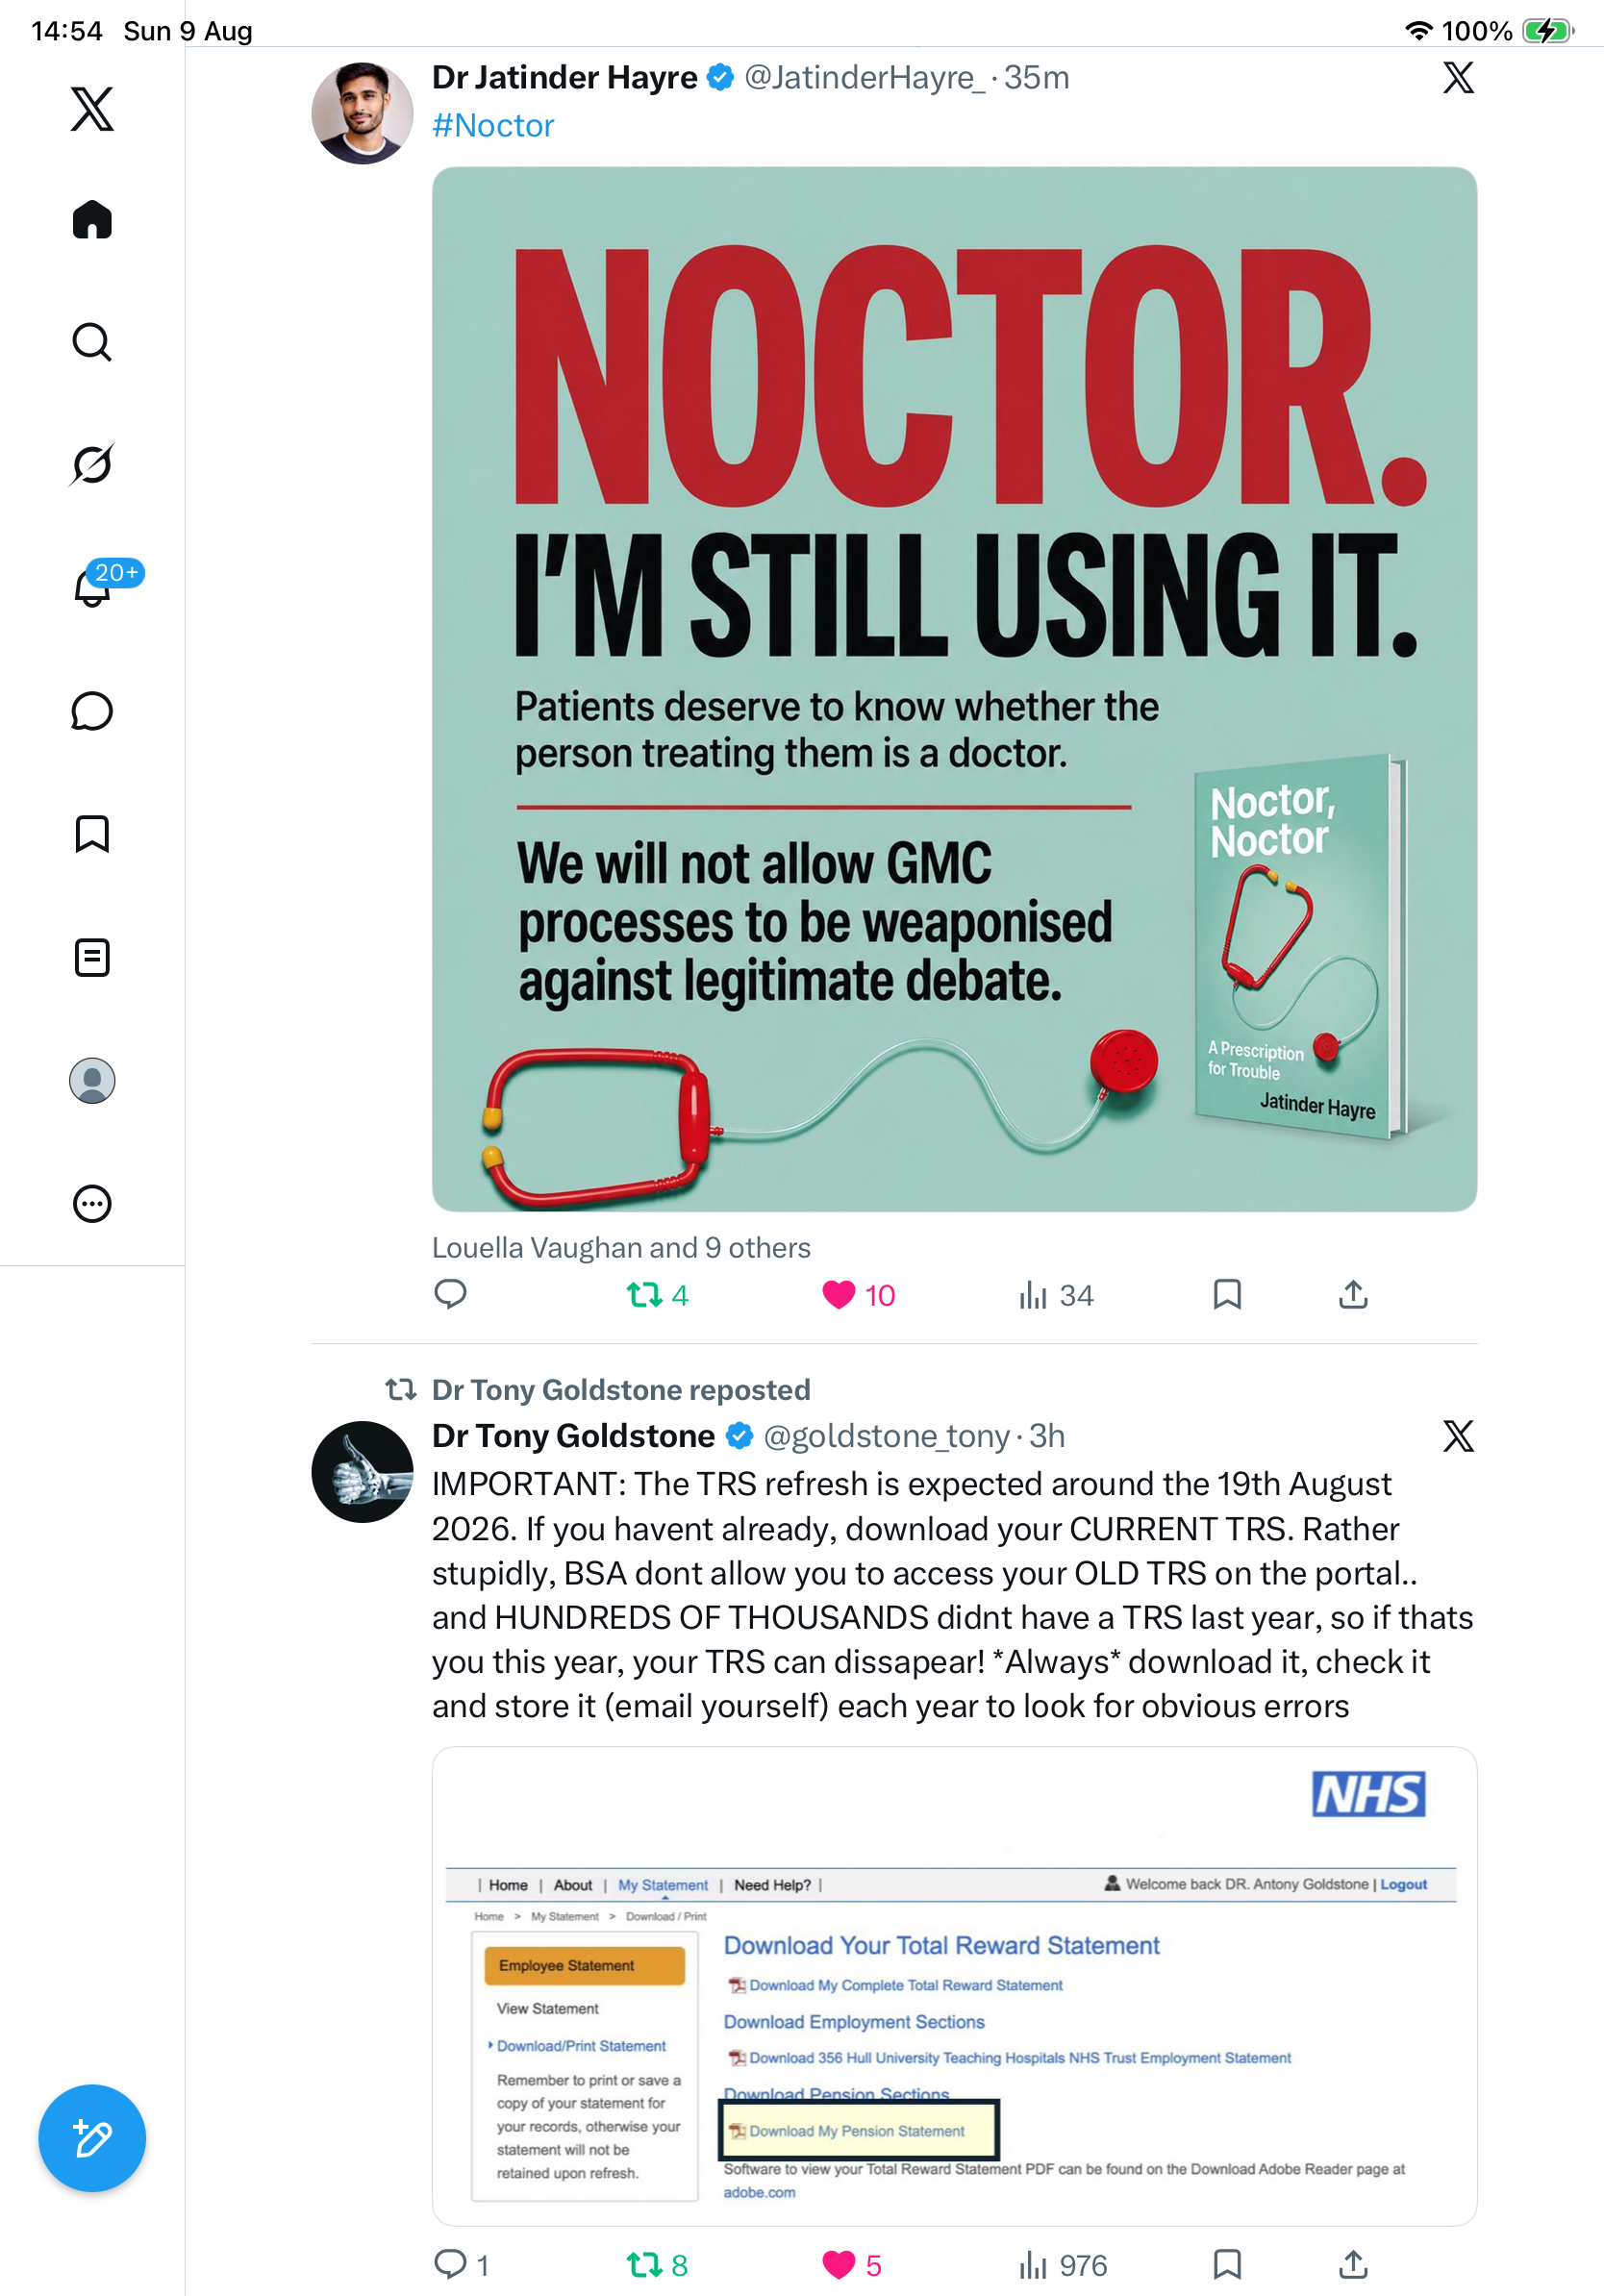
Task: Open Grok from the sidebar
Action: tap(92, 464)
